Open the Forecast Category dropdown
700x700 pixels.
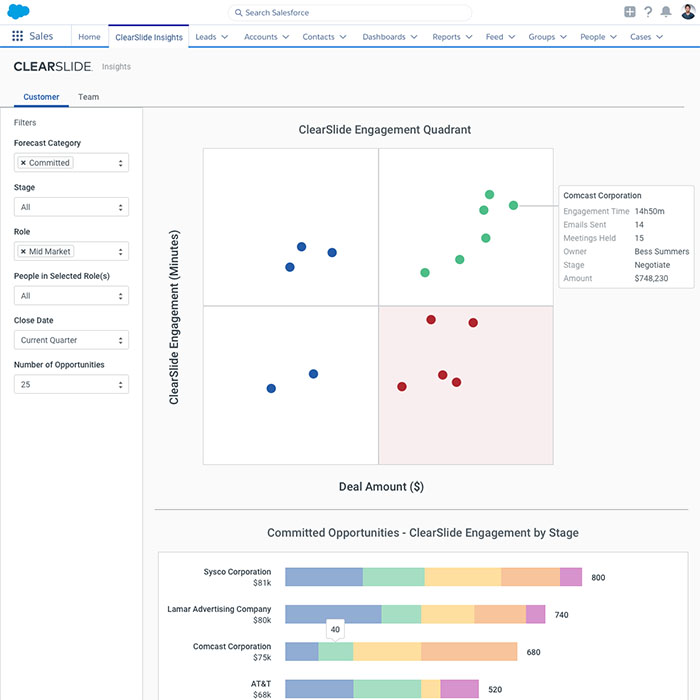71,162
